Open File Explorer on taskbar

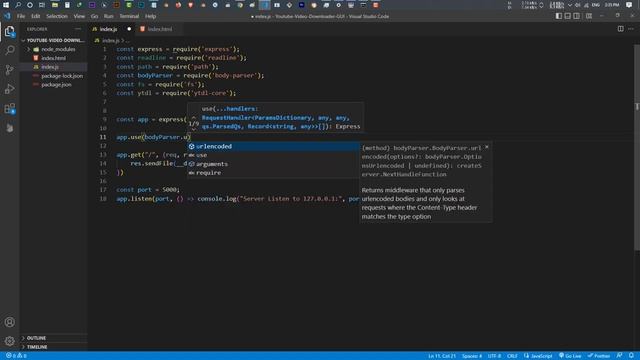tap(55, 5)
